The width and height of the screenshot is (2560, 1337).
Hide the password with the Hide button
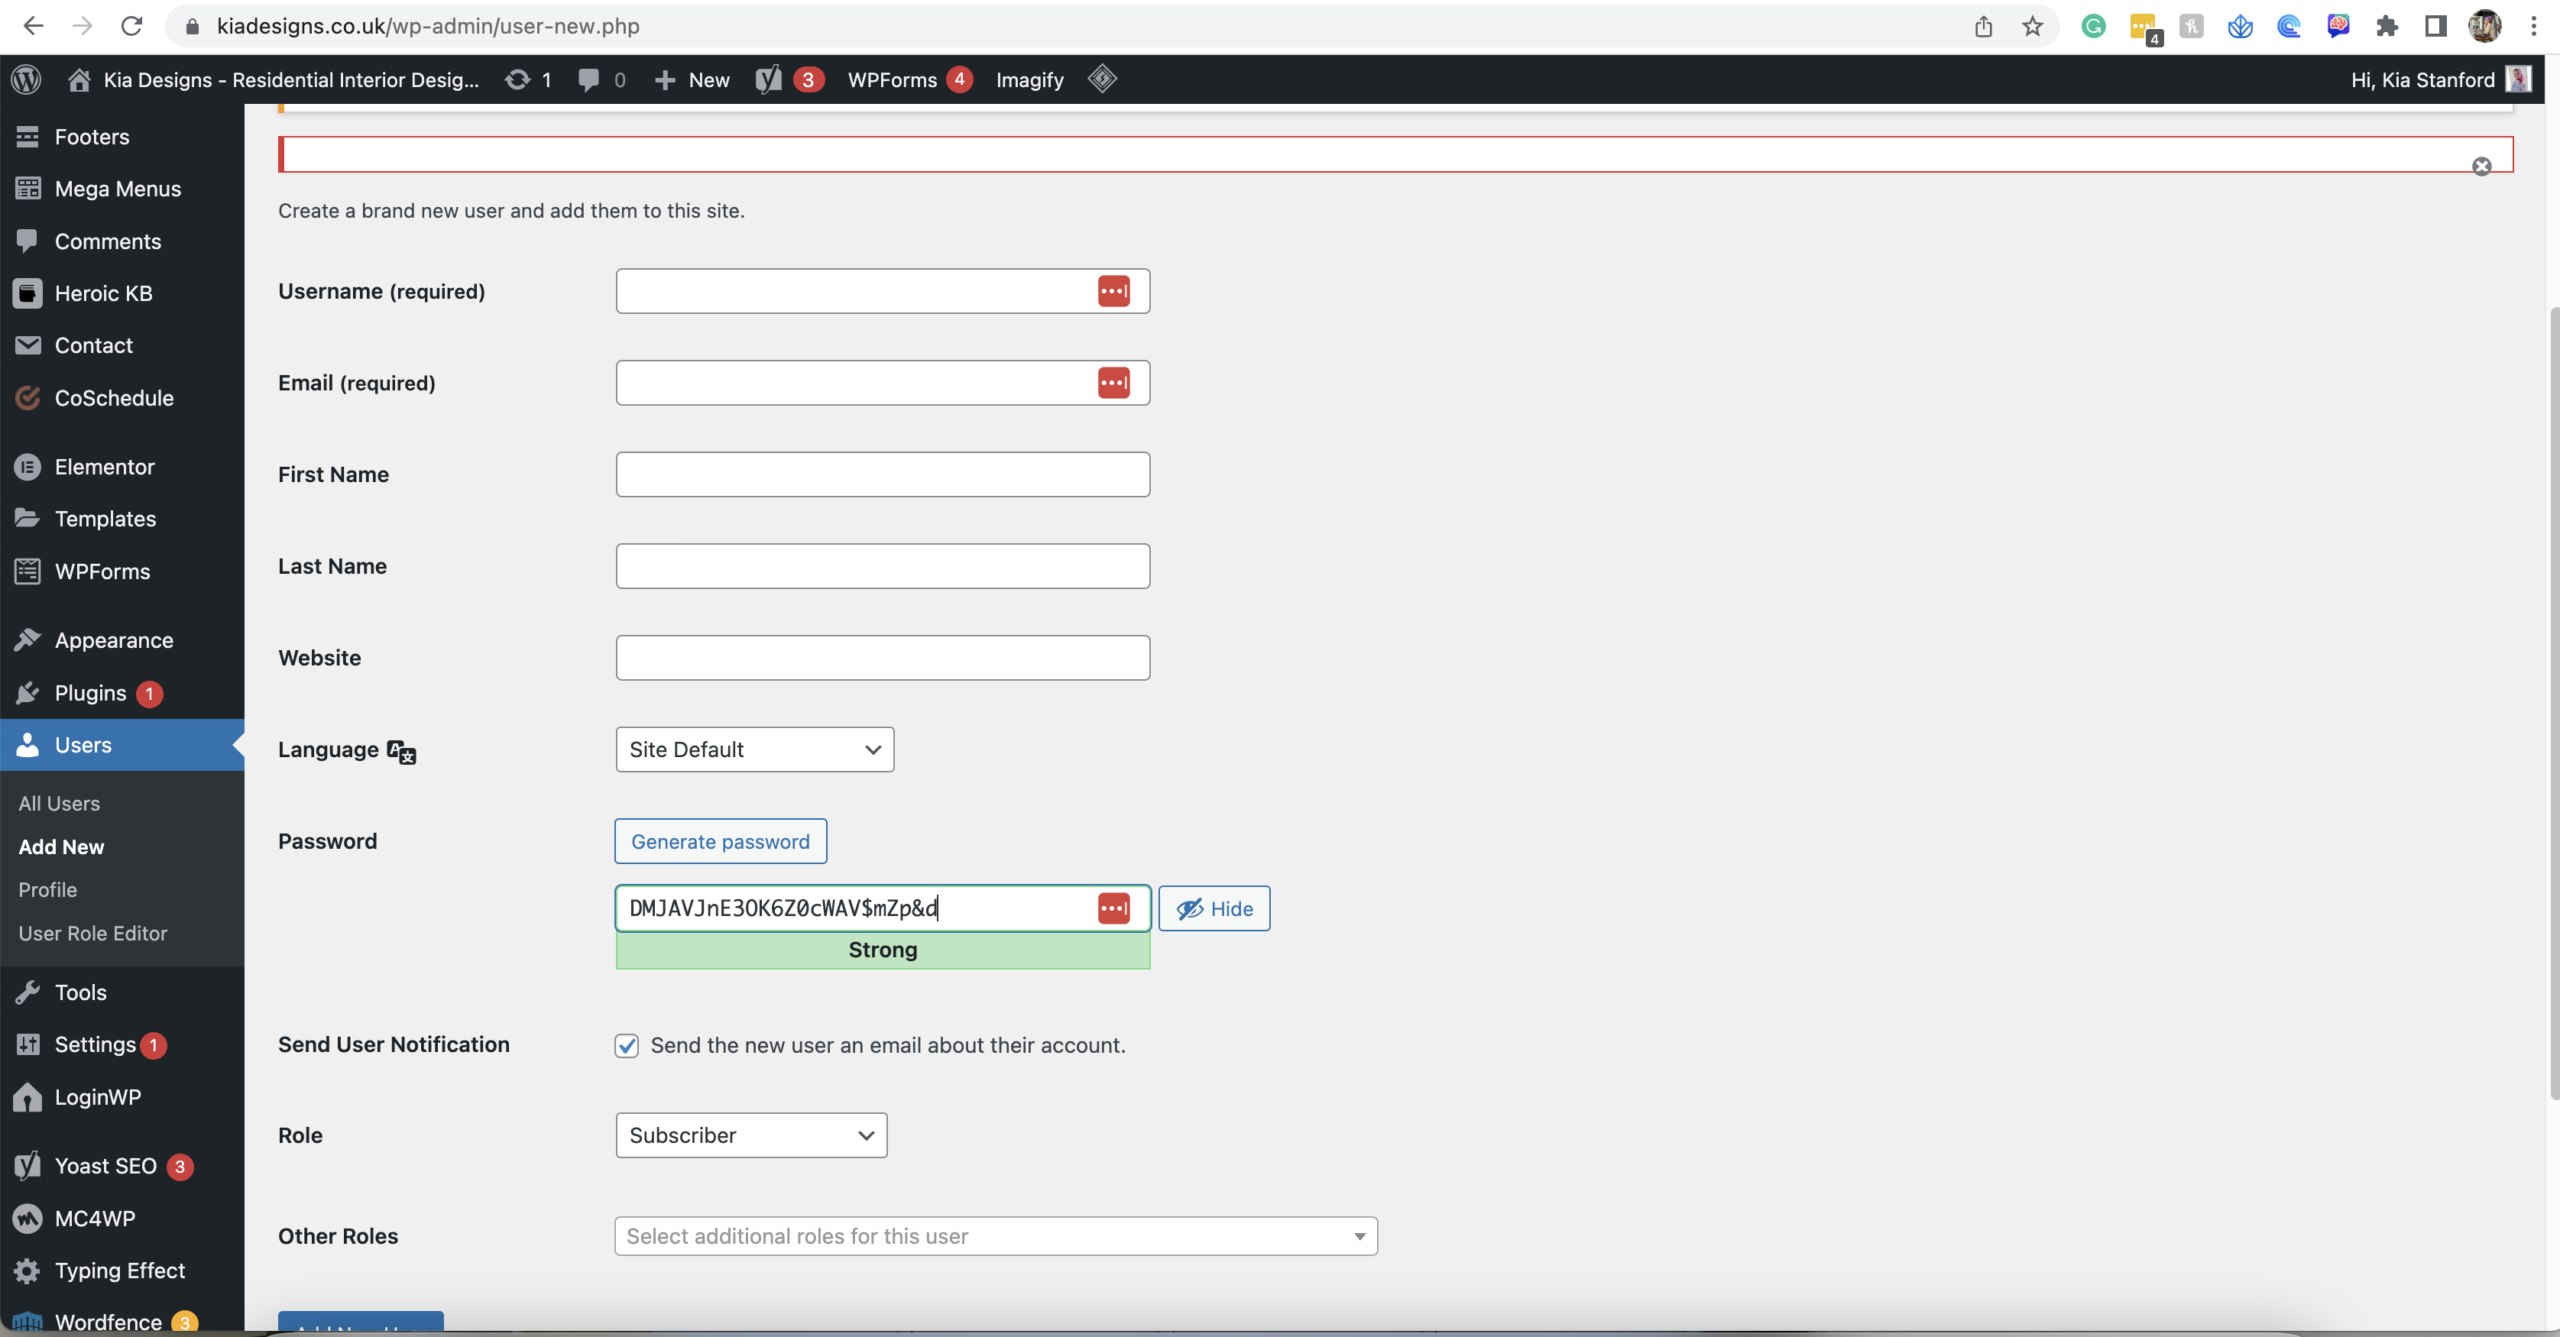tap(1214, 909)
